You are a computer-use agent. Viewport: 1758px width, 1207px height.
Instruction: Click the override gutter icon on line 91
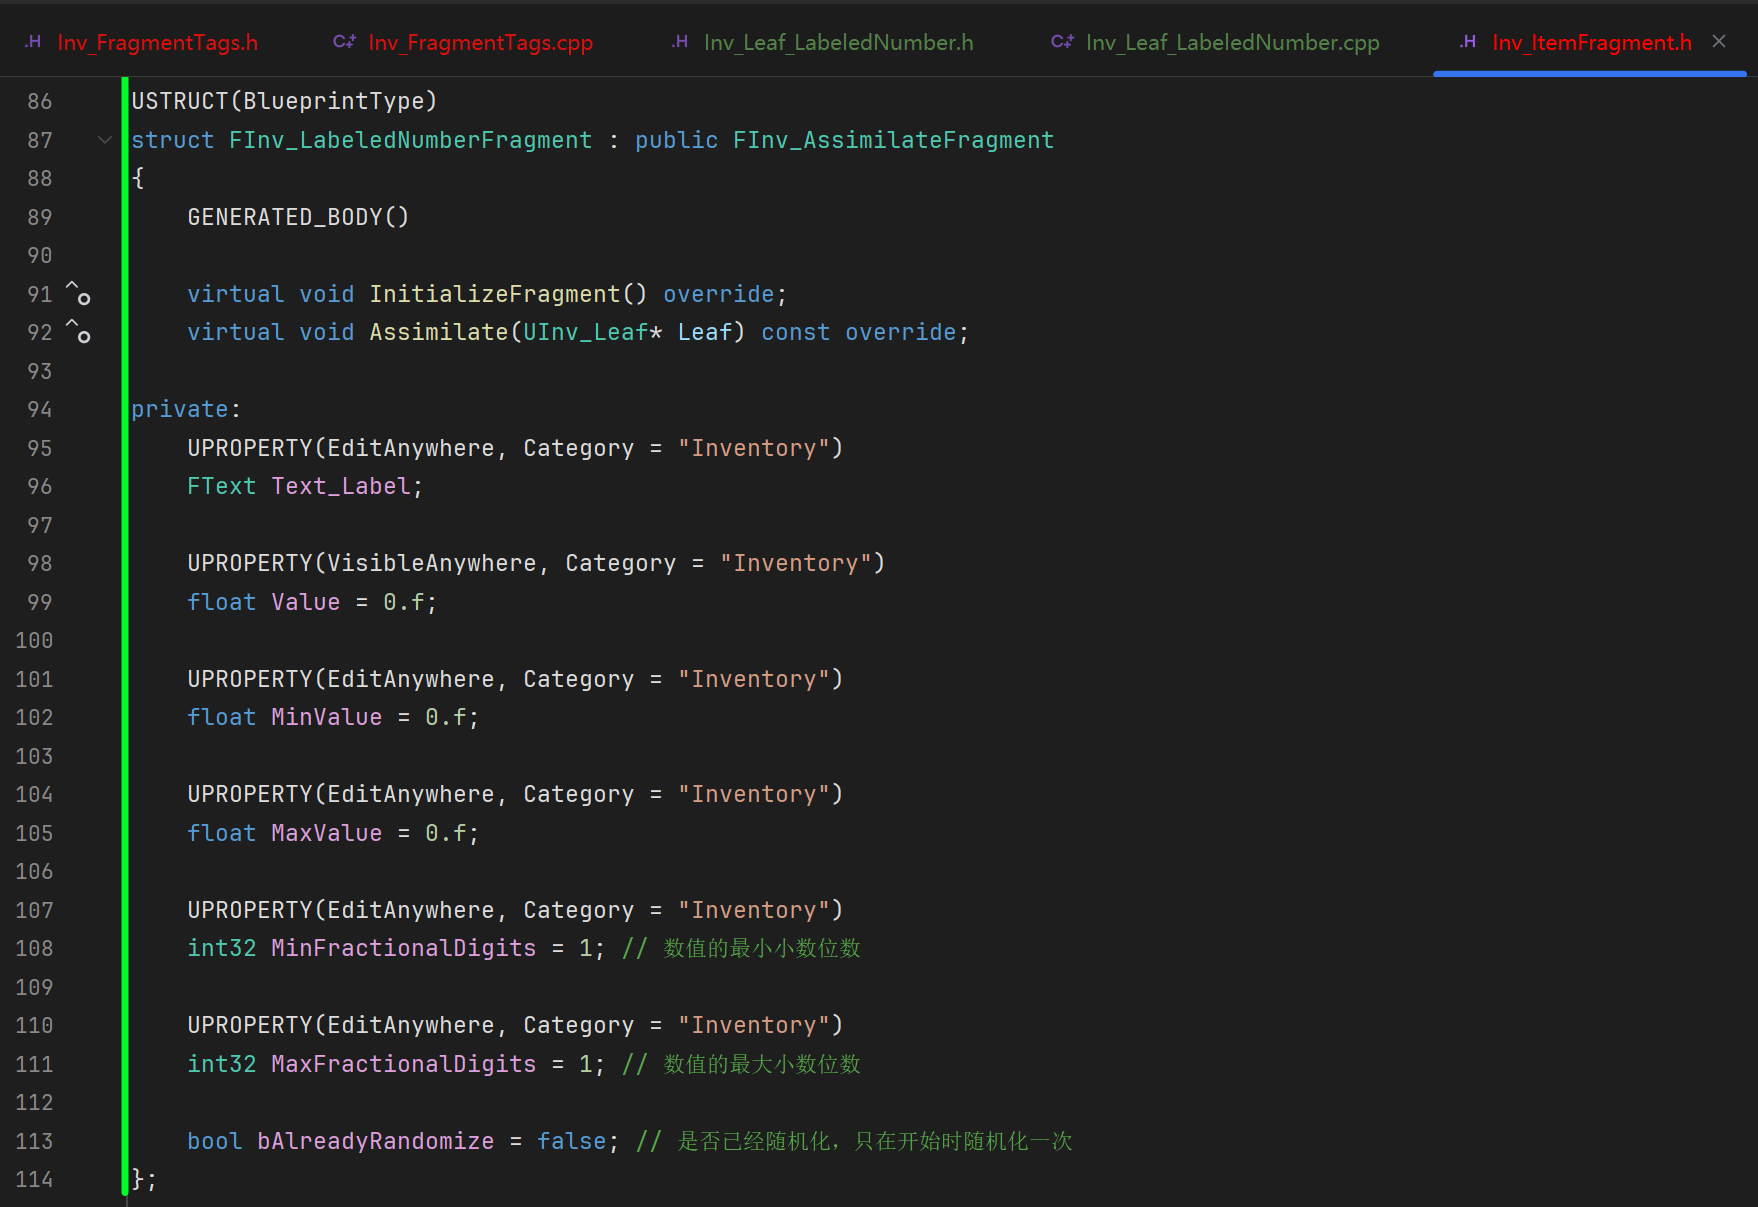tap(78, 293)
